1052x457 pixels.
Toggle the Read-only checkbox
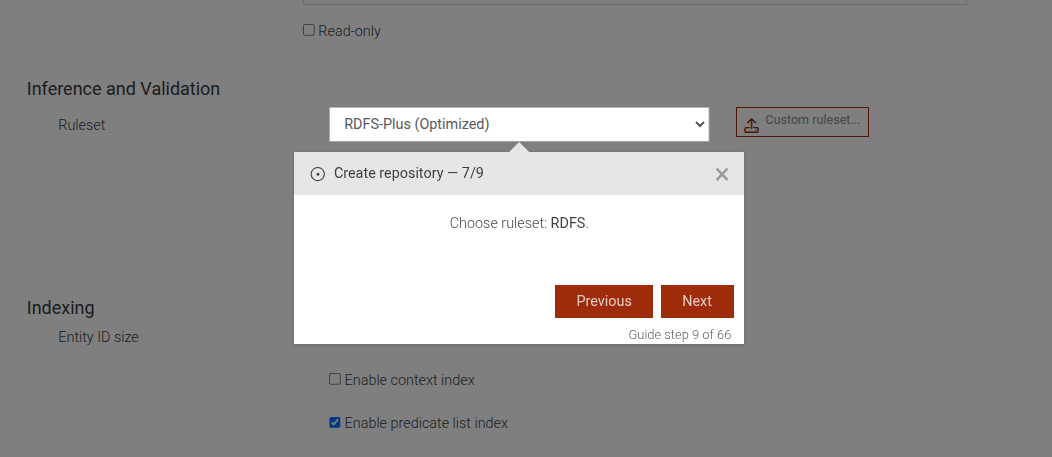click(309, 31)
